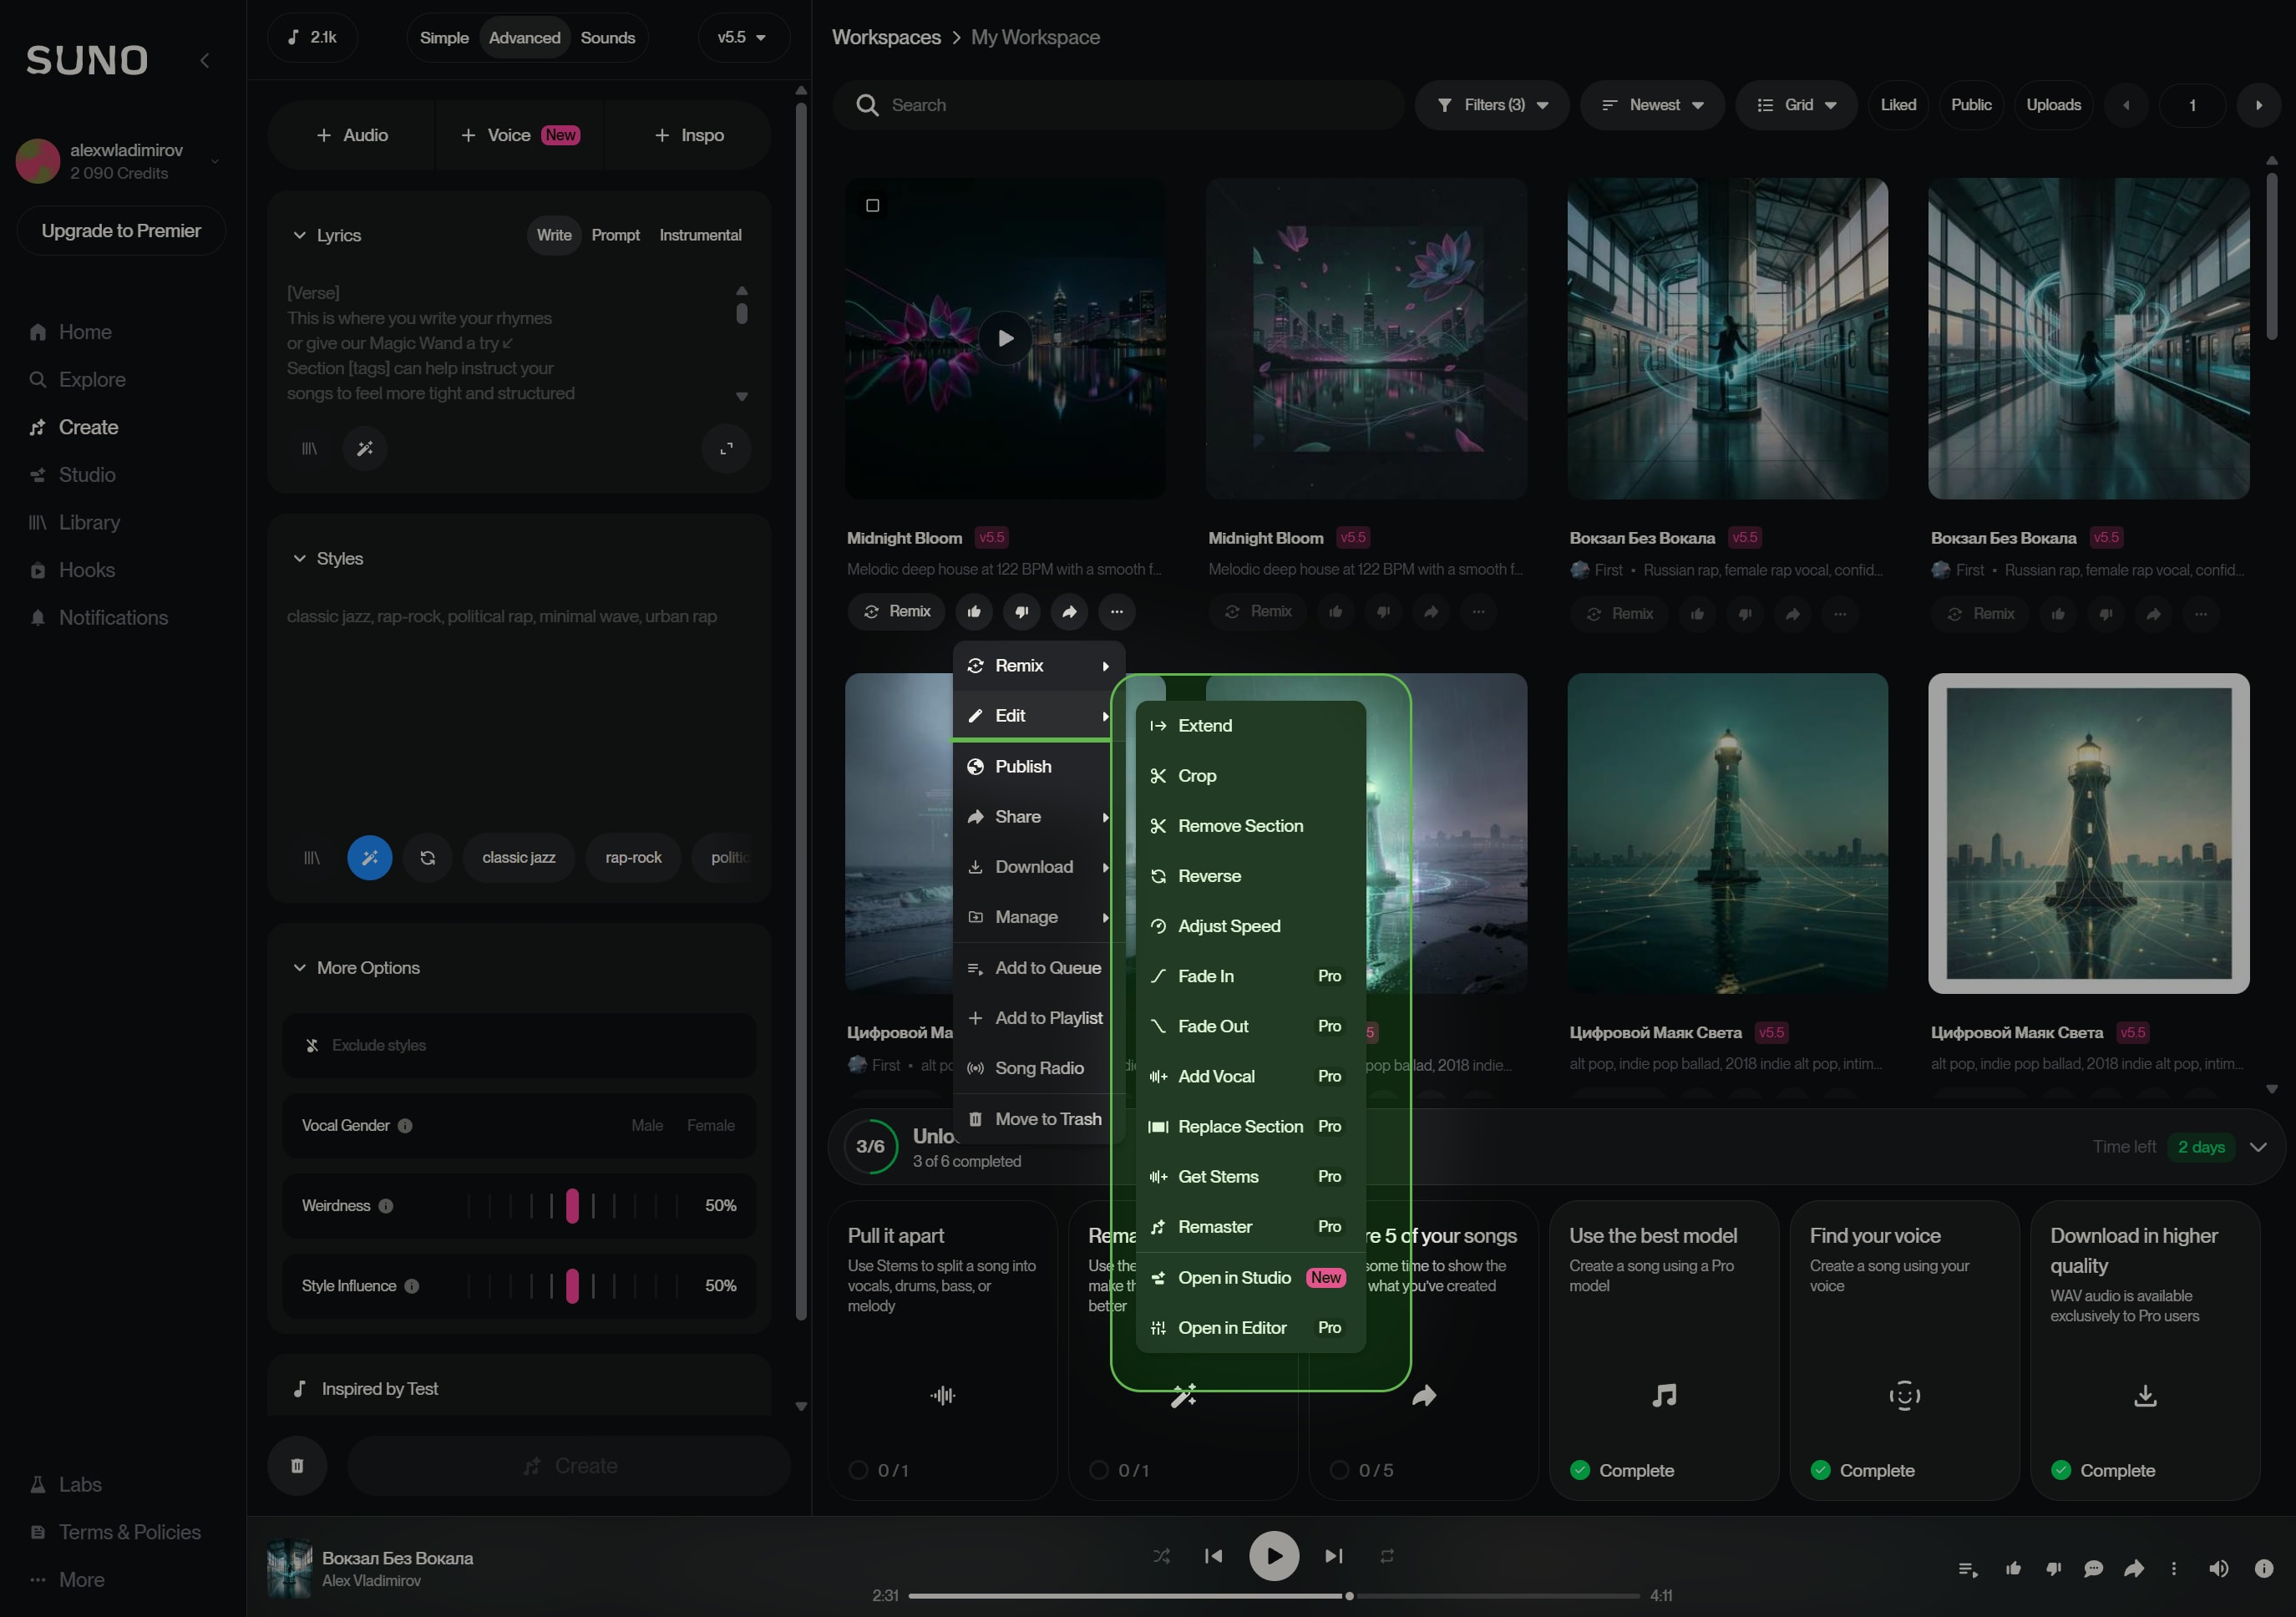The height and width of the screenshot is (1617, 2296).
Task: Toggle the Liked filter
Action: 1898,105
